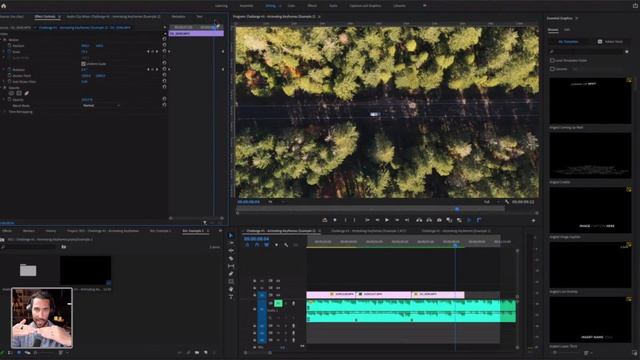The width and height of the screenshot is (640, 360).
Task: Open the Program monitor button editor plus
Action: (533, 220)
